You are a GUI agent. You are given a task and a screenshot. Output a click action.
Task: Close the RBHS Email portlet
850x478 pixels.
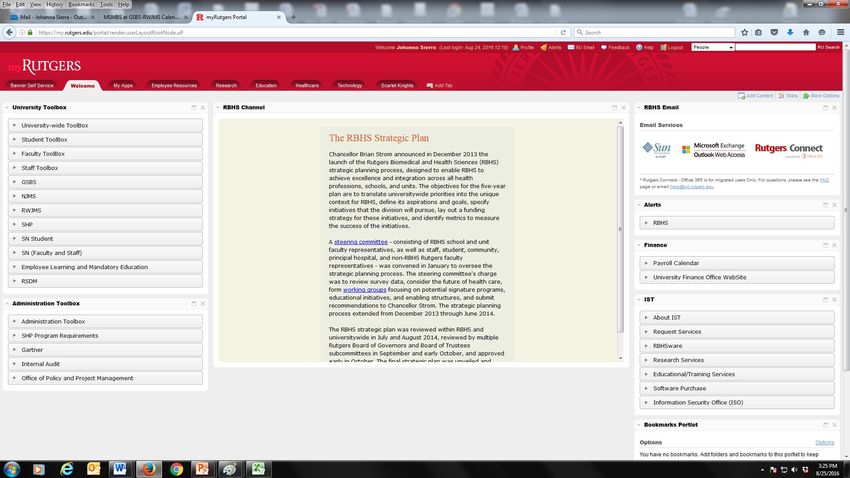tap(834, 107)
